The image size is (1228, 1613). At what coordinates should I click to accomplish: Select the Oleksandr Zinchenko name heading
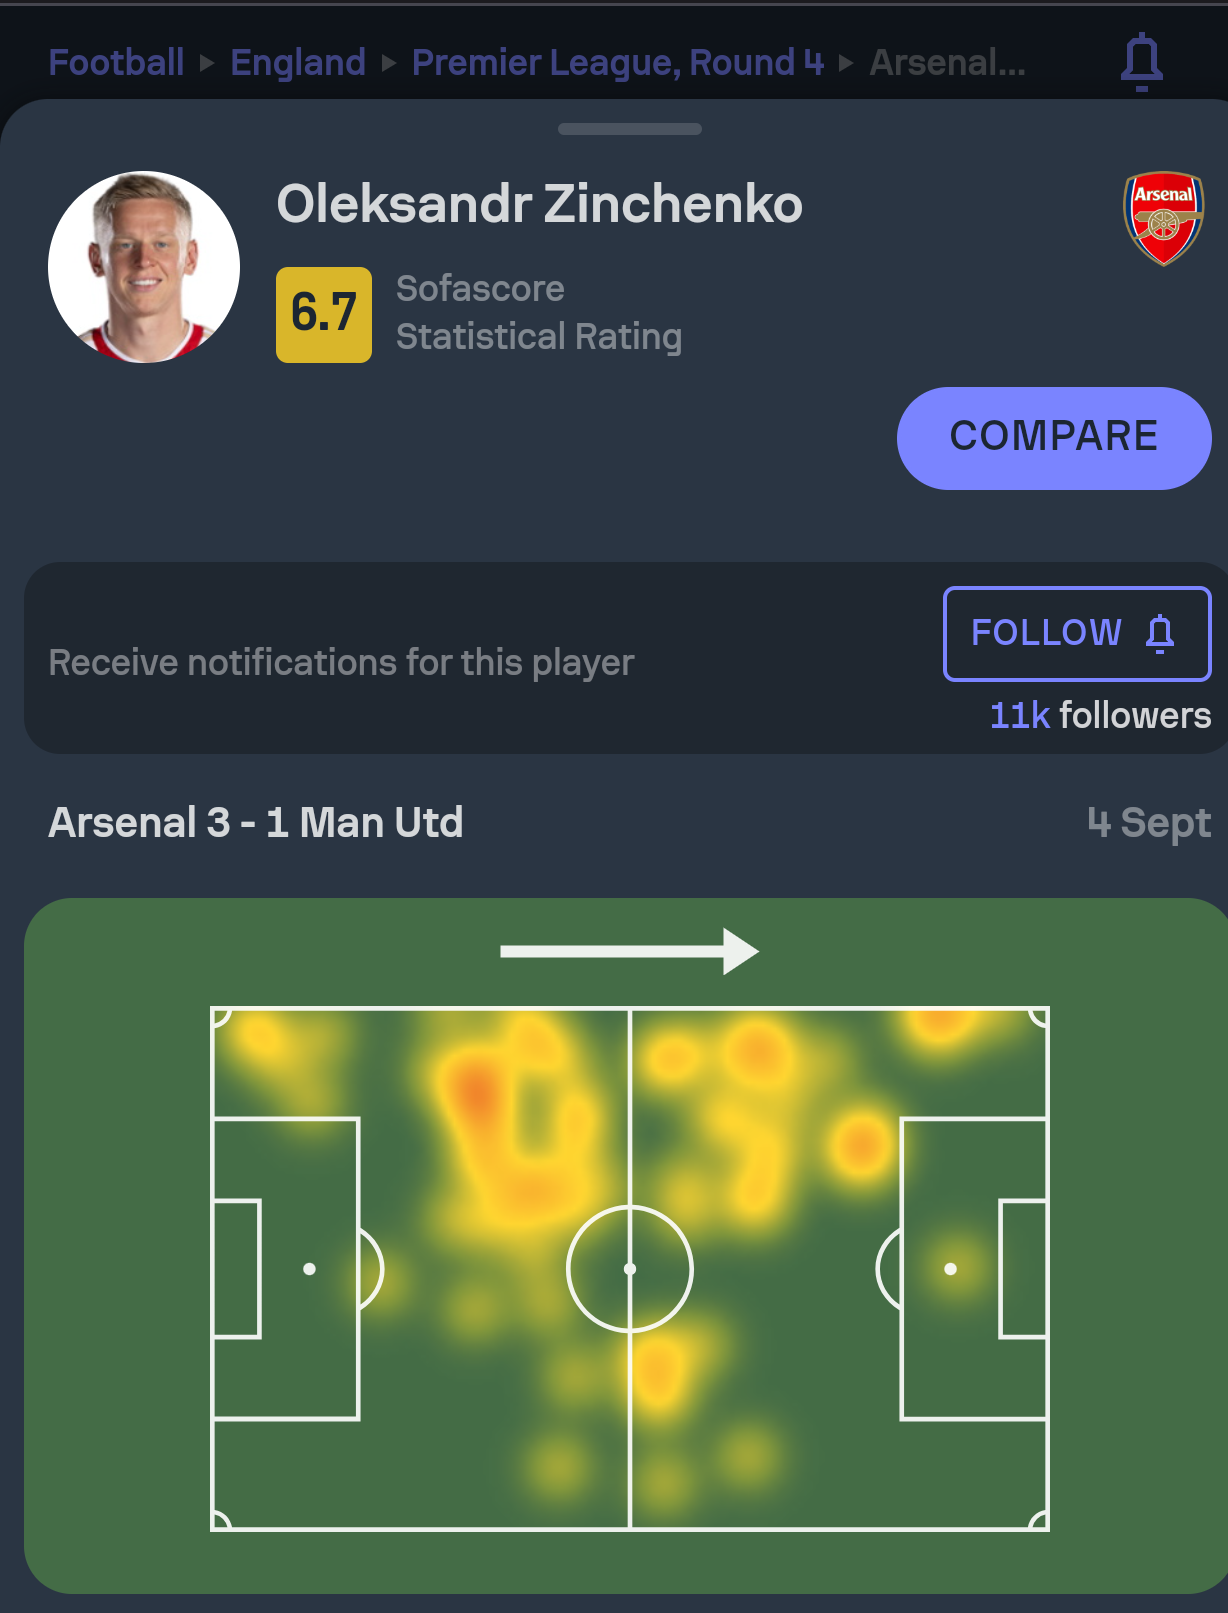[x=539, y=204]
